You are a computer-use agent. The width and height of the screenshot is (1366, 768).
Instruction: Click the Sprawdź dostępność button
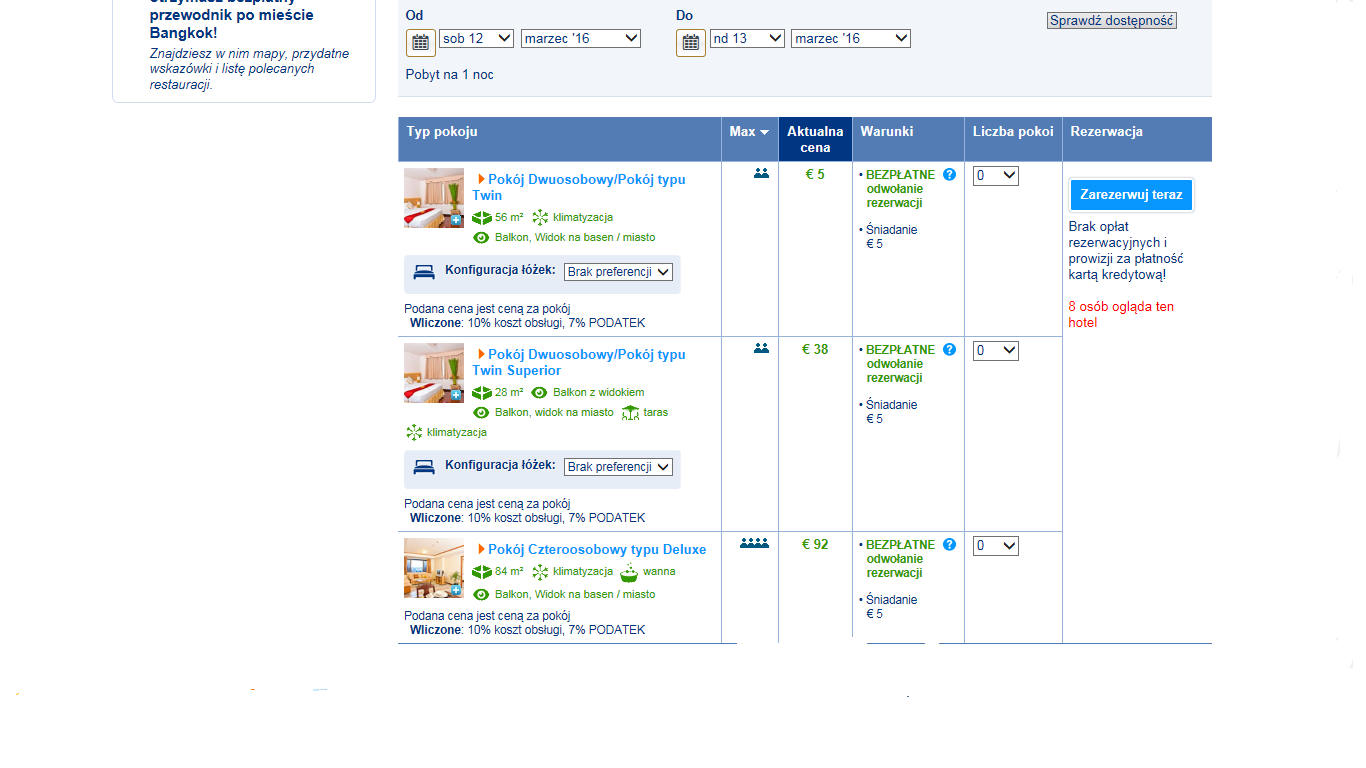[x=1112, y=20]
